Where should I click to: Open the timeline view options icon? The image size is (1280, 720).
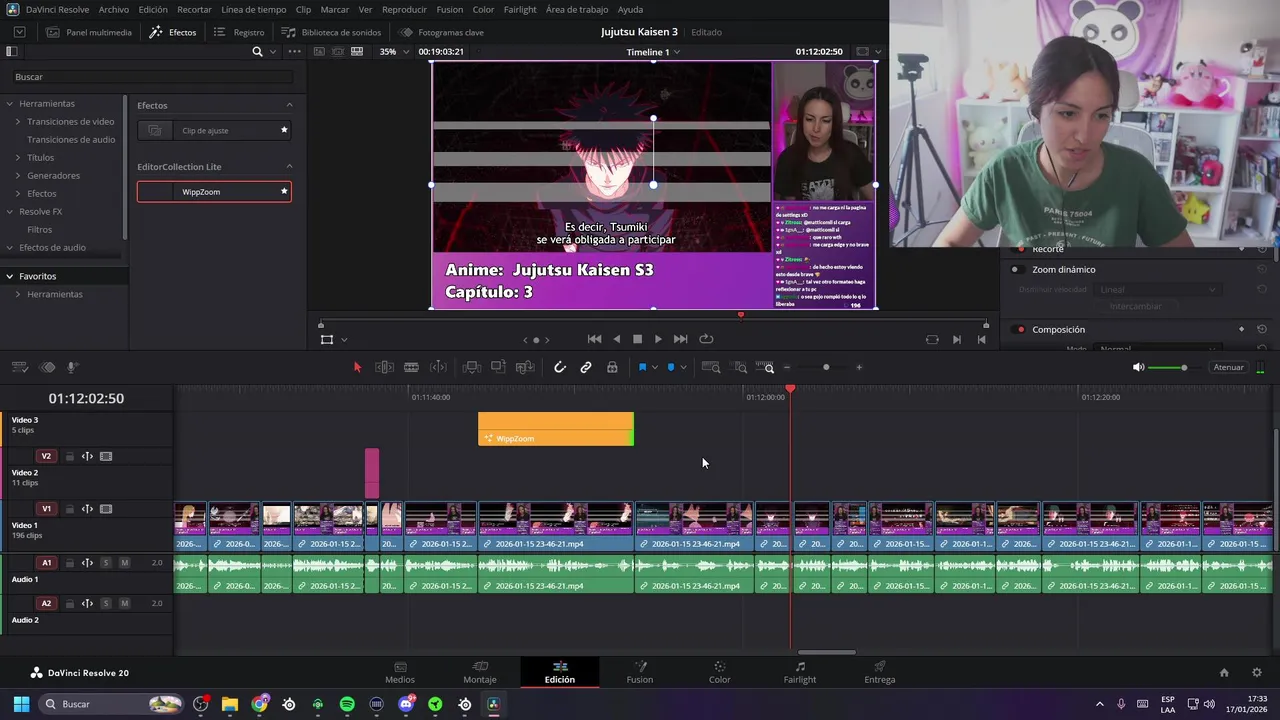19,367
